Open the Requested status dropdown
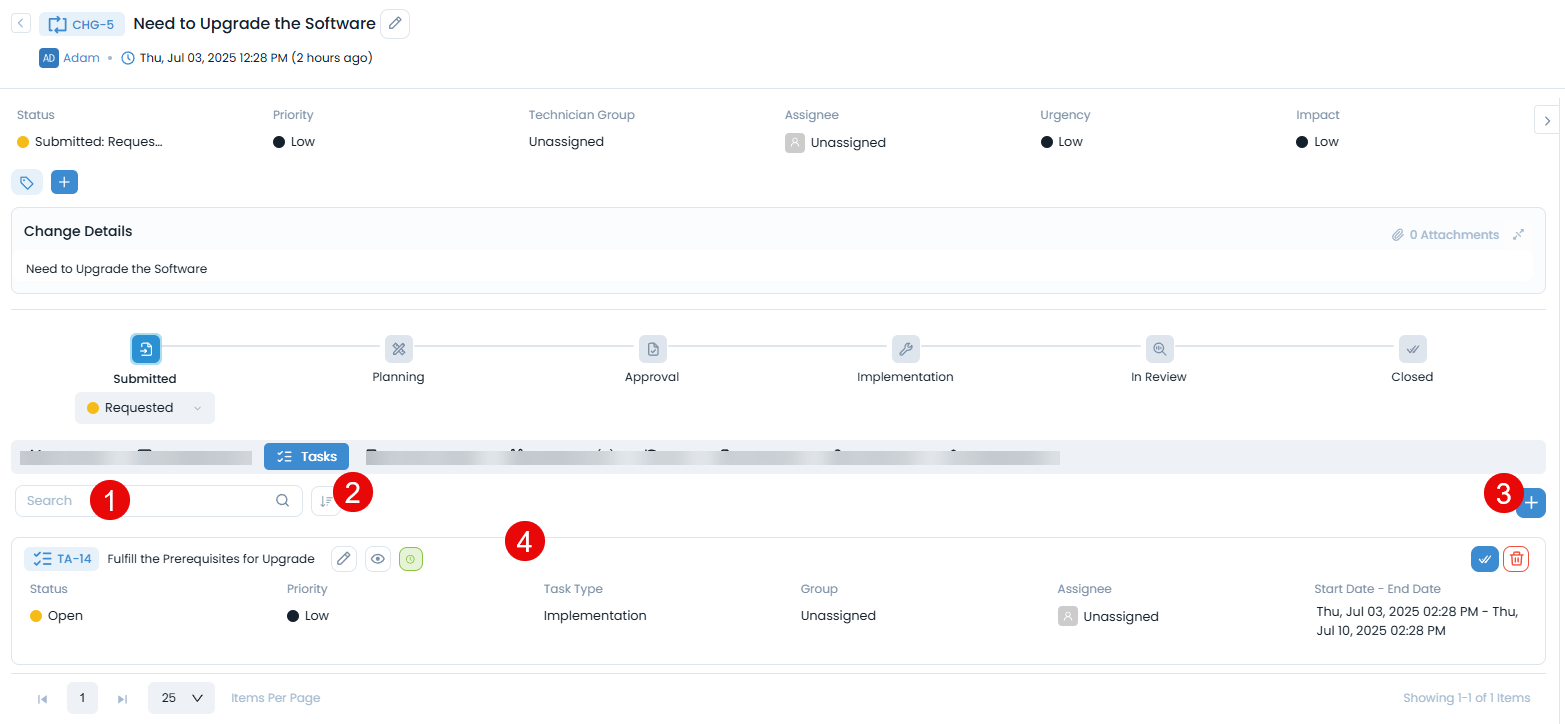Viewport: 1565px width, 724px height. (144, 407)
